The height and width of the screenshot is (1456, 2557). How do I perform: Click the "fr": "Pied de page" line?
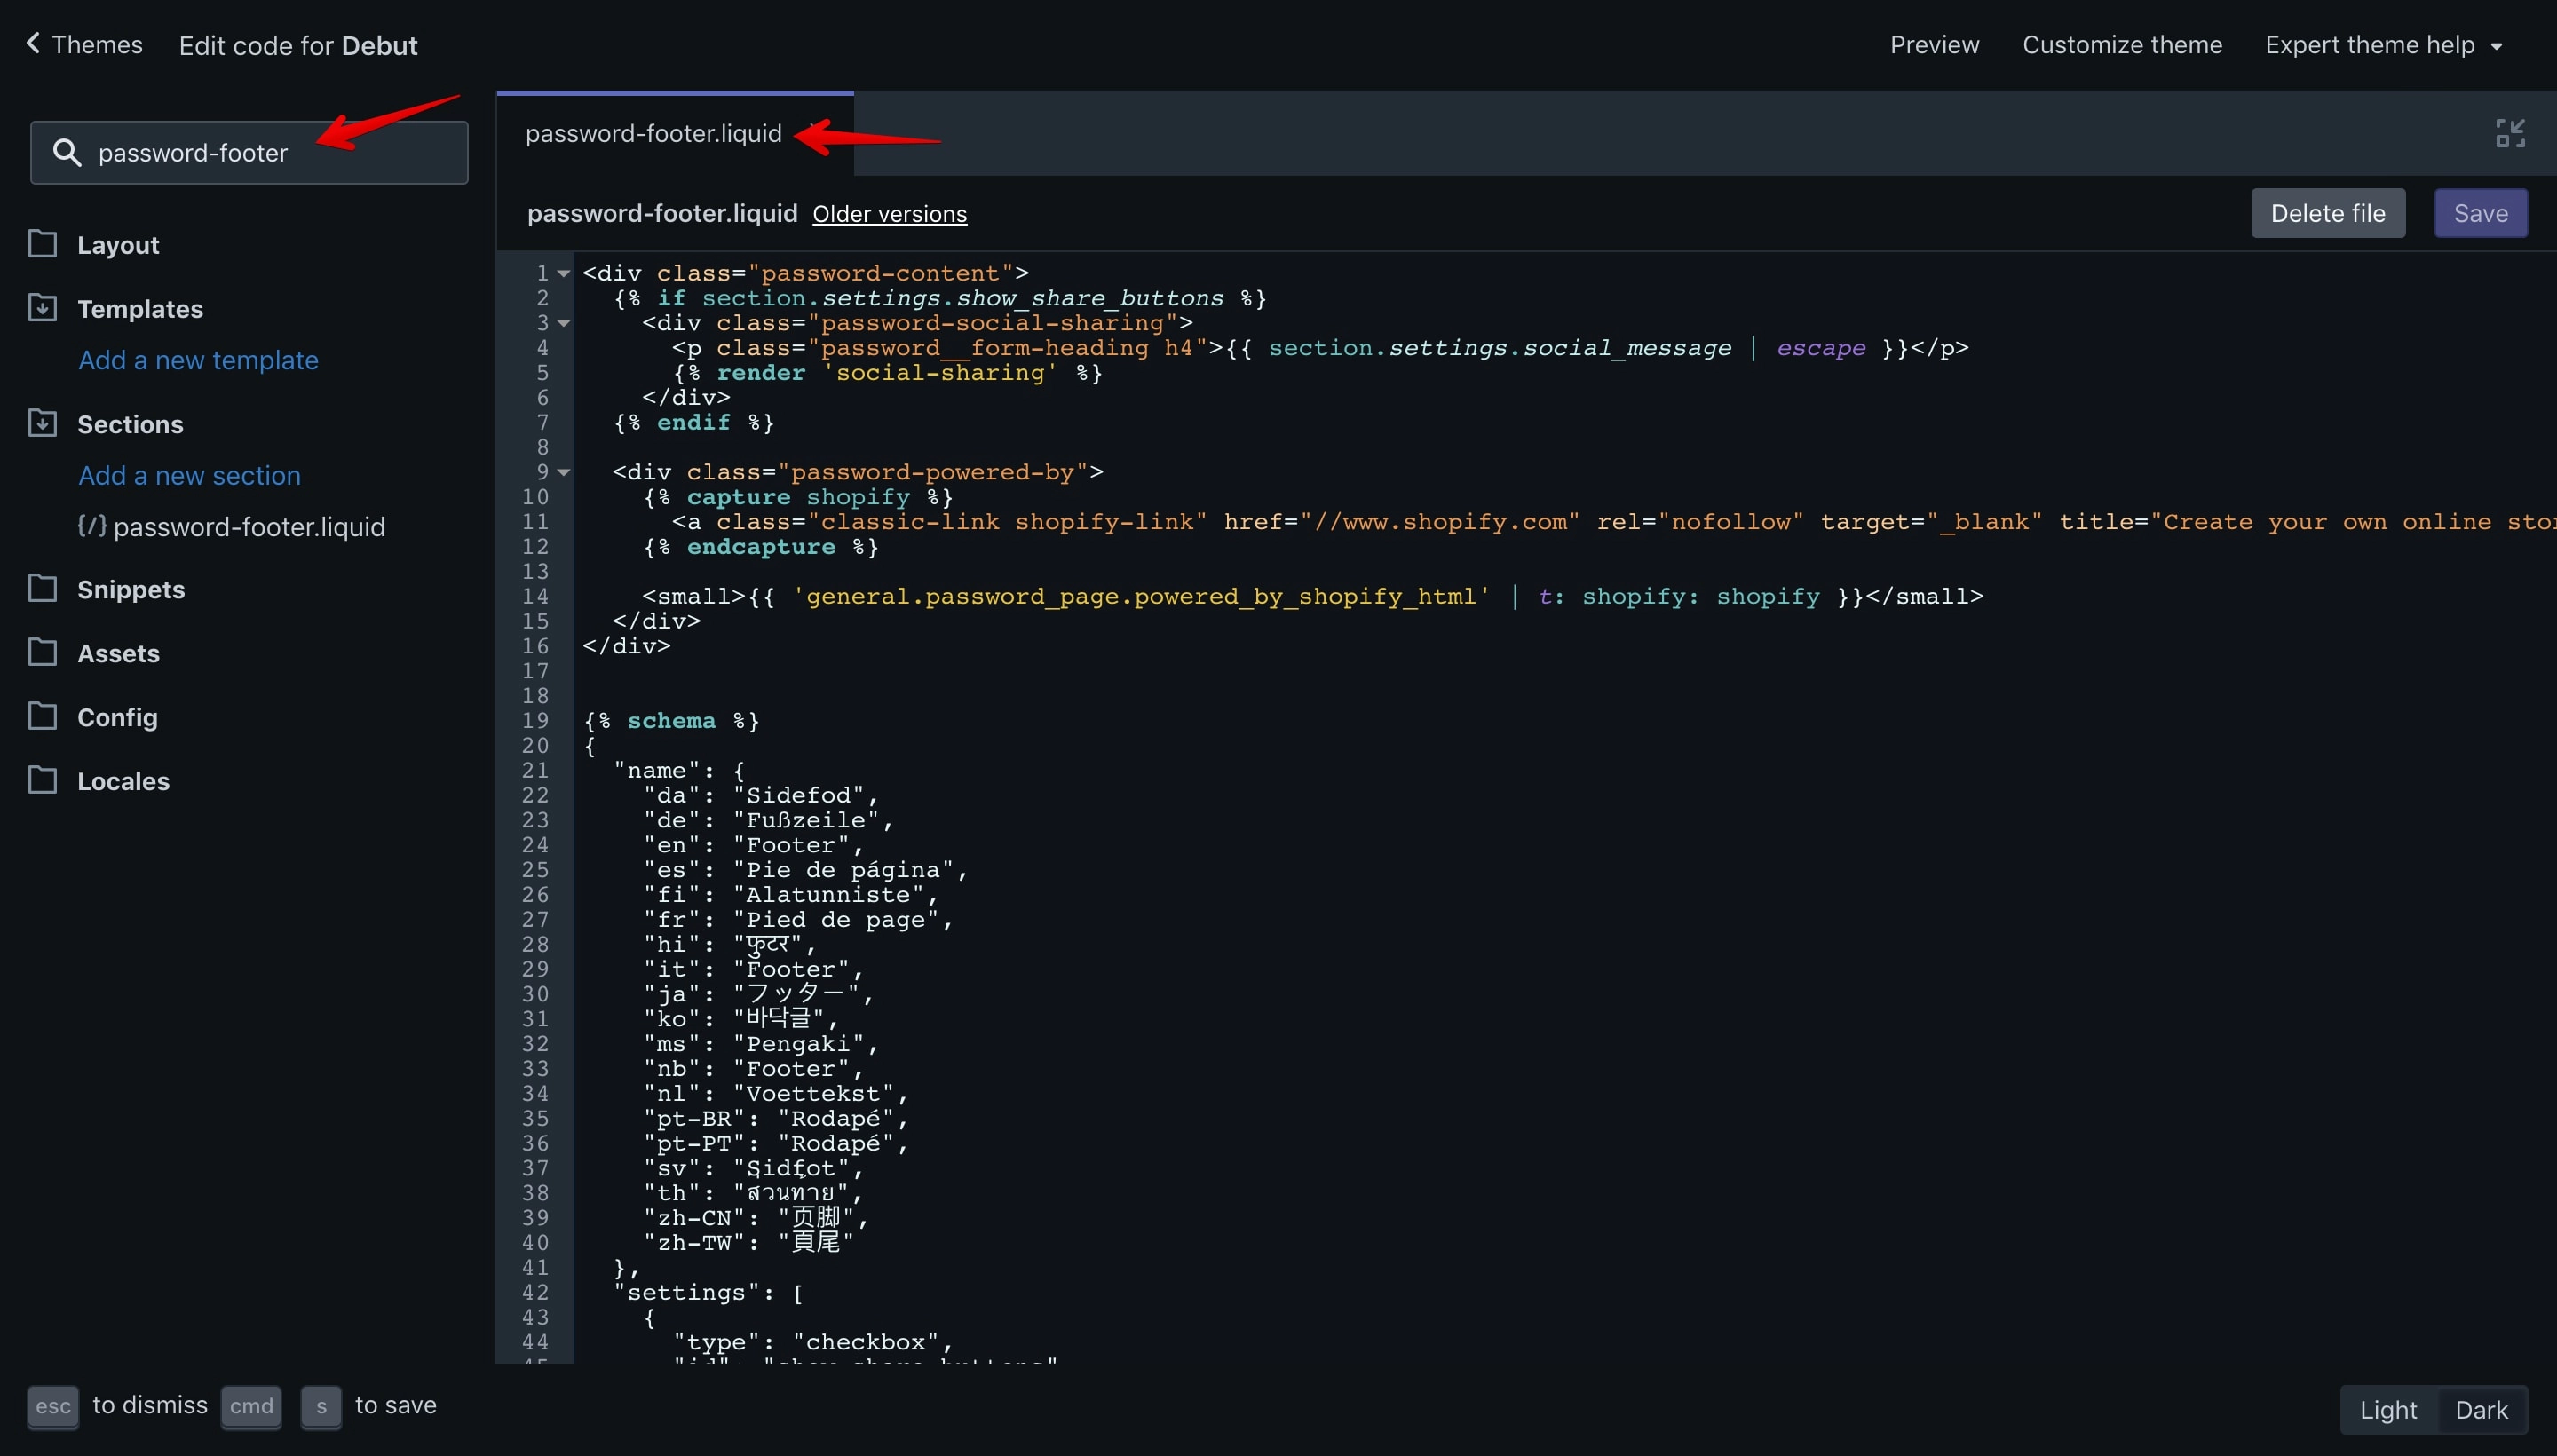[798, 920]
